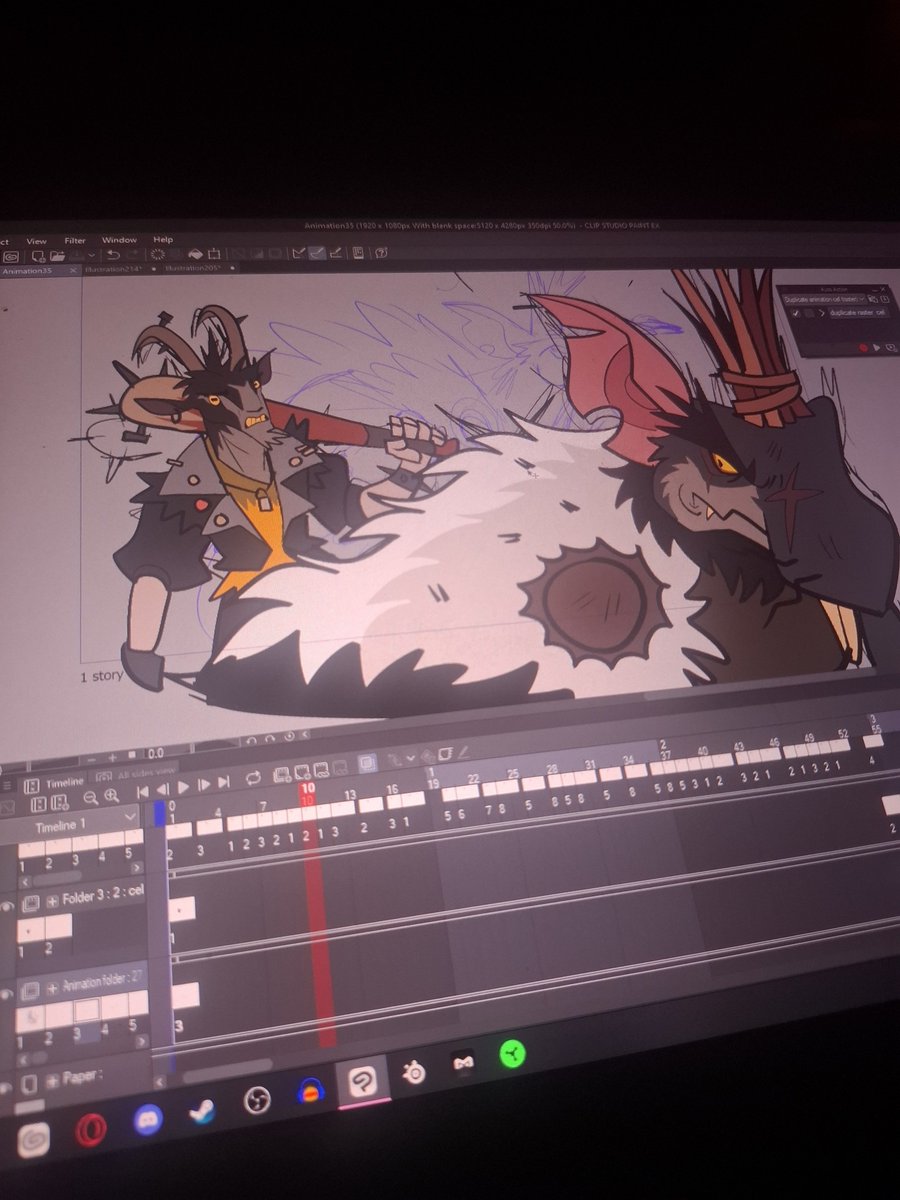Open the Timeline 1 dropdown
The image size is (900, 1200).
tap(131, 819)
